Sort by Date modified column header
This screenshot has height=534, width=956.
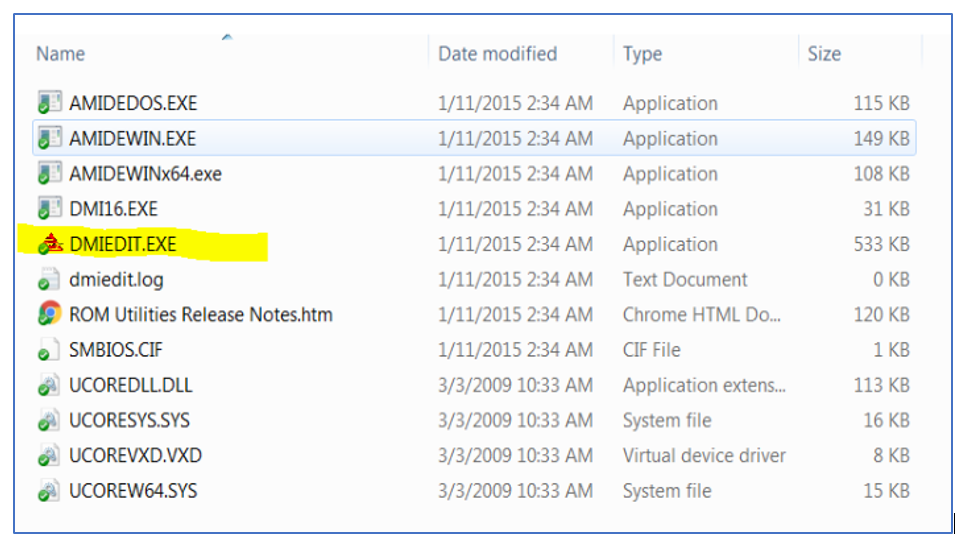pos(498,54)
